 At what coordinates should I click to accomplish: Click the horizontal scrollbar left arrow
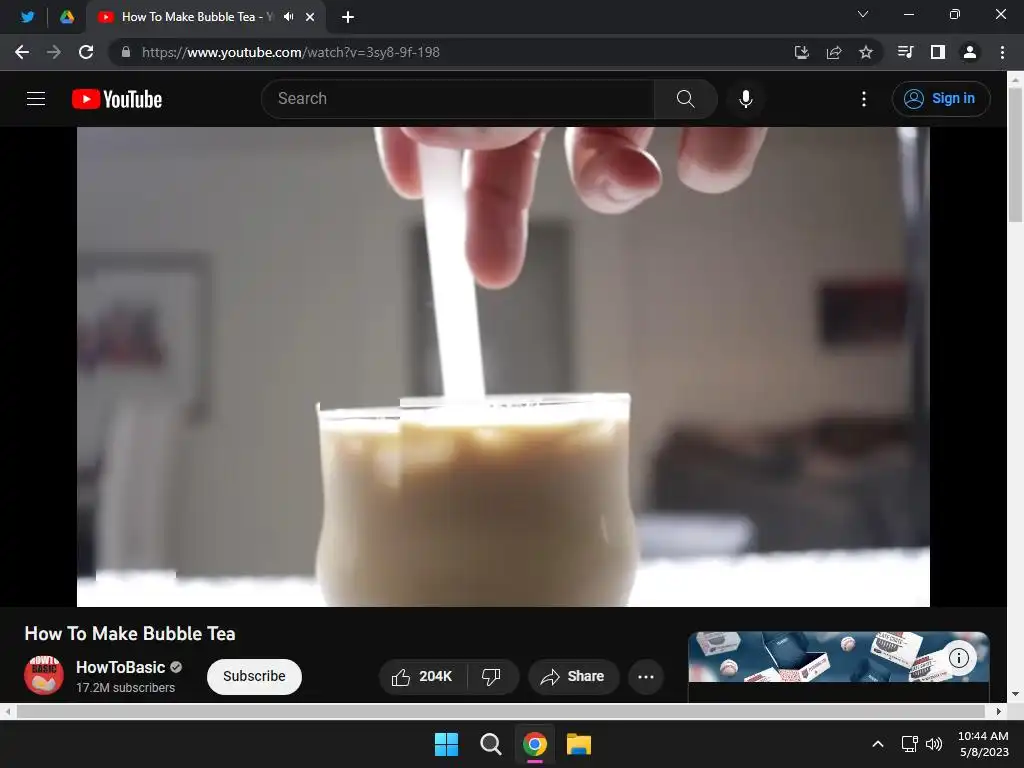[x=7, y=711]
